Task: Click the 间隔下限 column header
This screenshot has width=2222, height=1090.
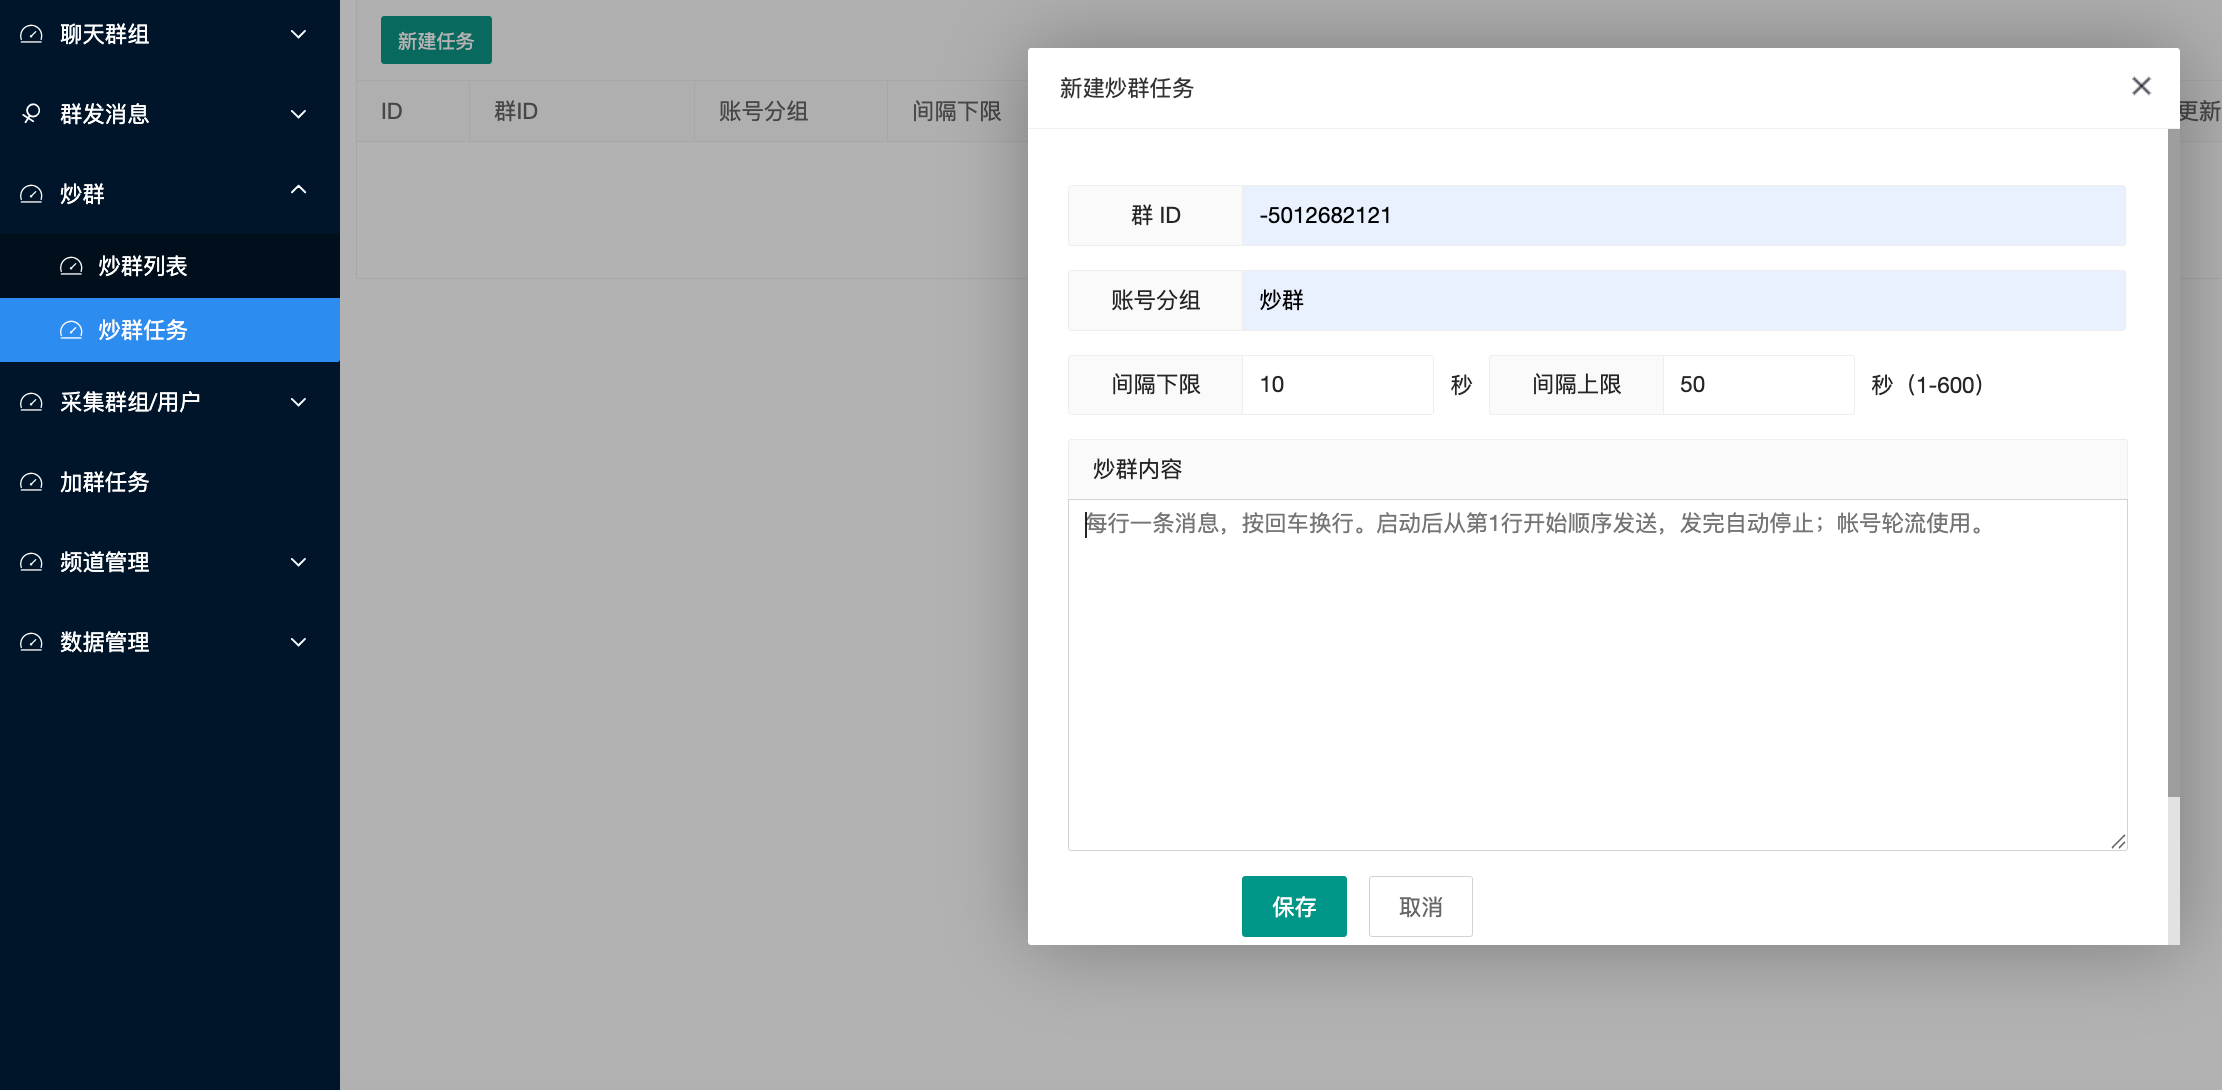Action: 957,111
